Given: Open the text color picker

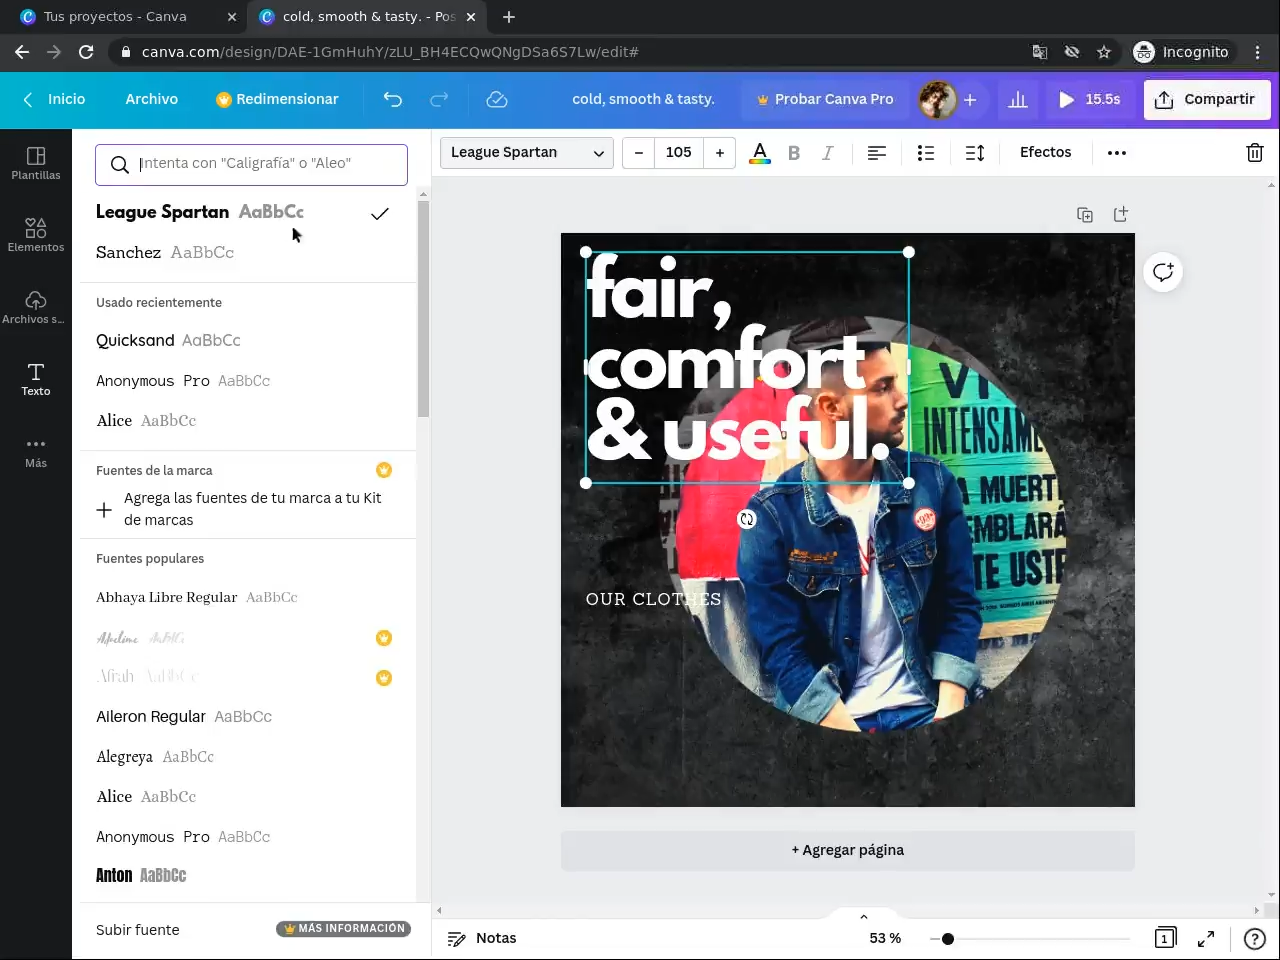Looking at the screenshot, I should pyautogui.click(x=760, y=153).
